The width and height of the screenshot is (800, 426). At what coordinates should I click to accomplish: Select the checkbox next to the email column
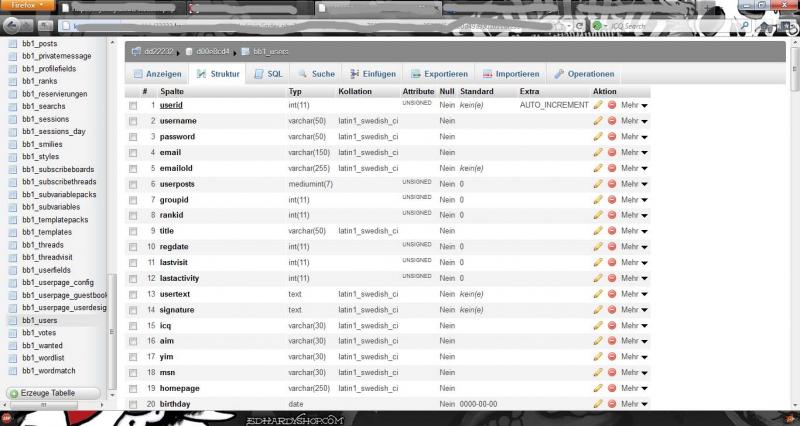(133, 152)
